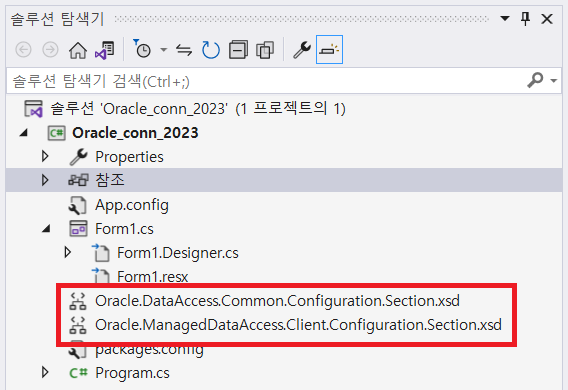Open dropdown next to pending changes filter
Viewport: 568px width, 390px height.
(164, 50)
